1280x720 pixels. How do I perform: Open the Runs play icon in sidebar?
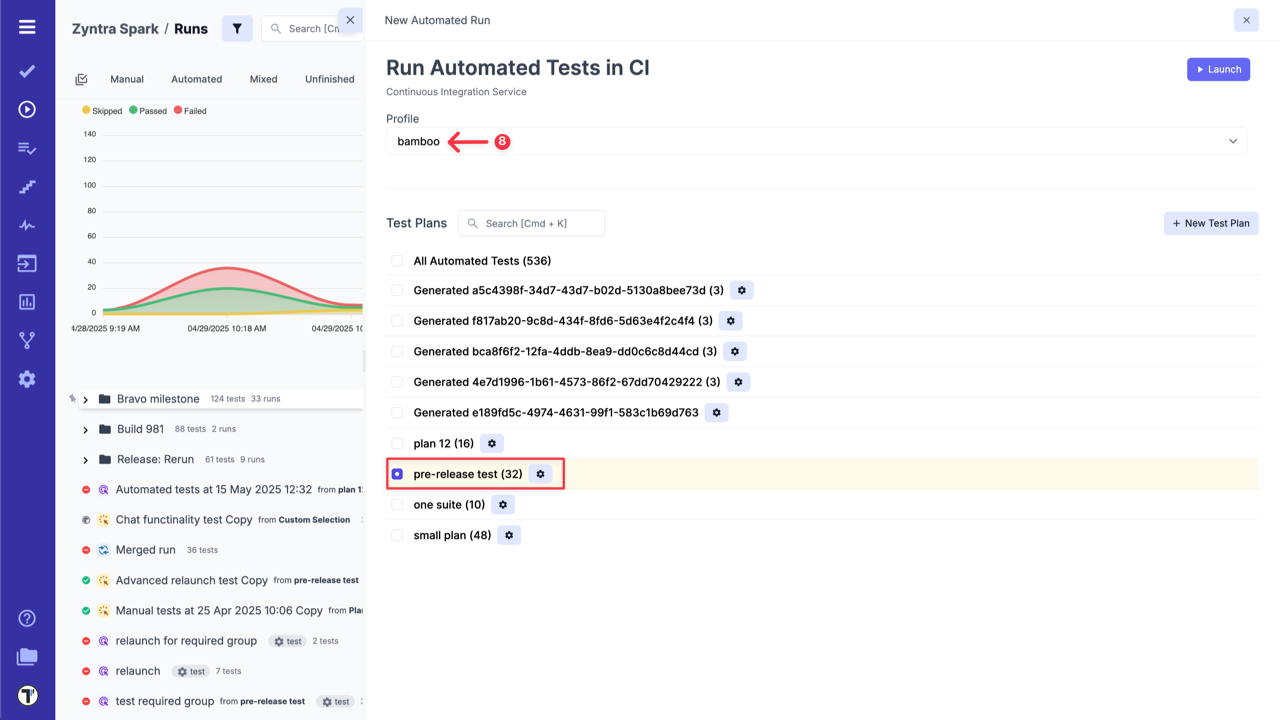pos(27,109)
